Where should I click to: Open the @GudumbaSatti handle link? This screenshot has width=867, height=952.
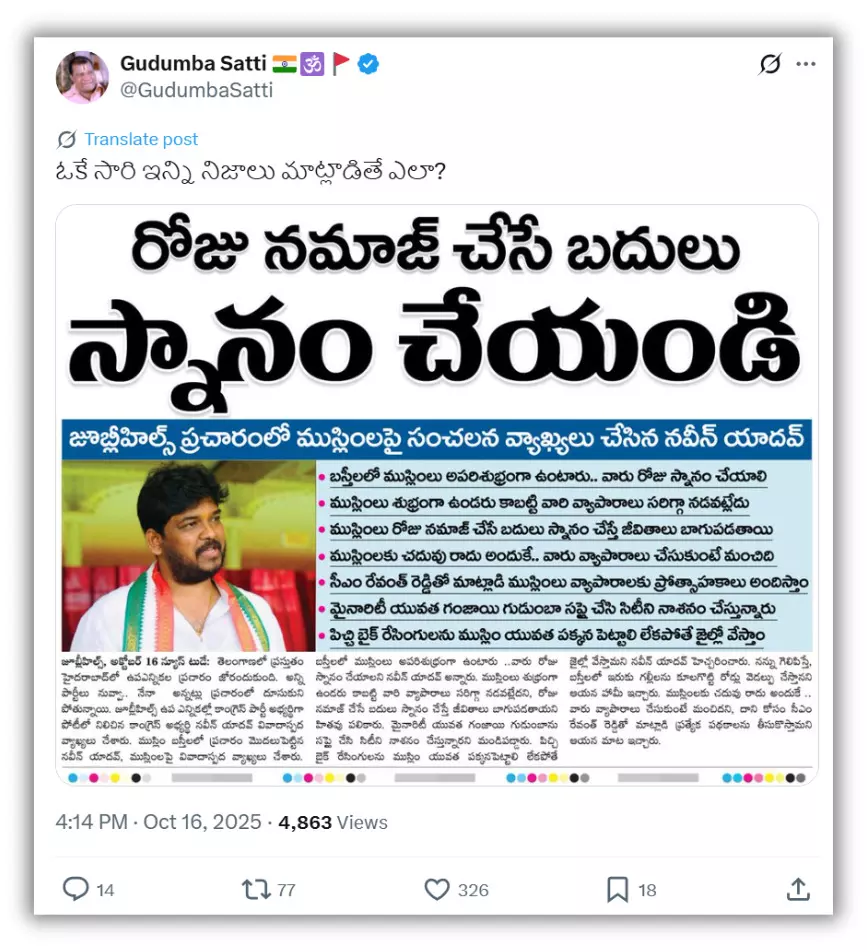[197, 90]
